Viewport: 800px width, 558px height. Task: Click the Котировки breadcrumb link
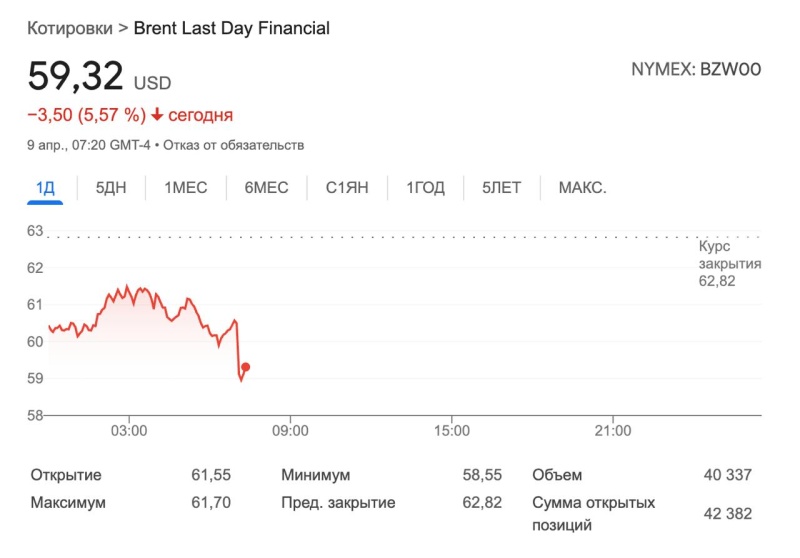[70, 28]
